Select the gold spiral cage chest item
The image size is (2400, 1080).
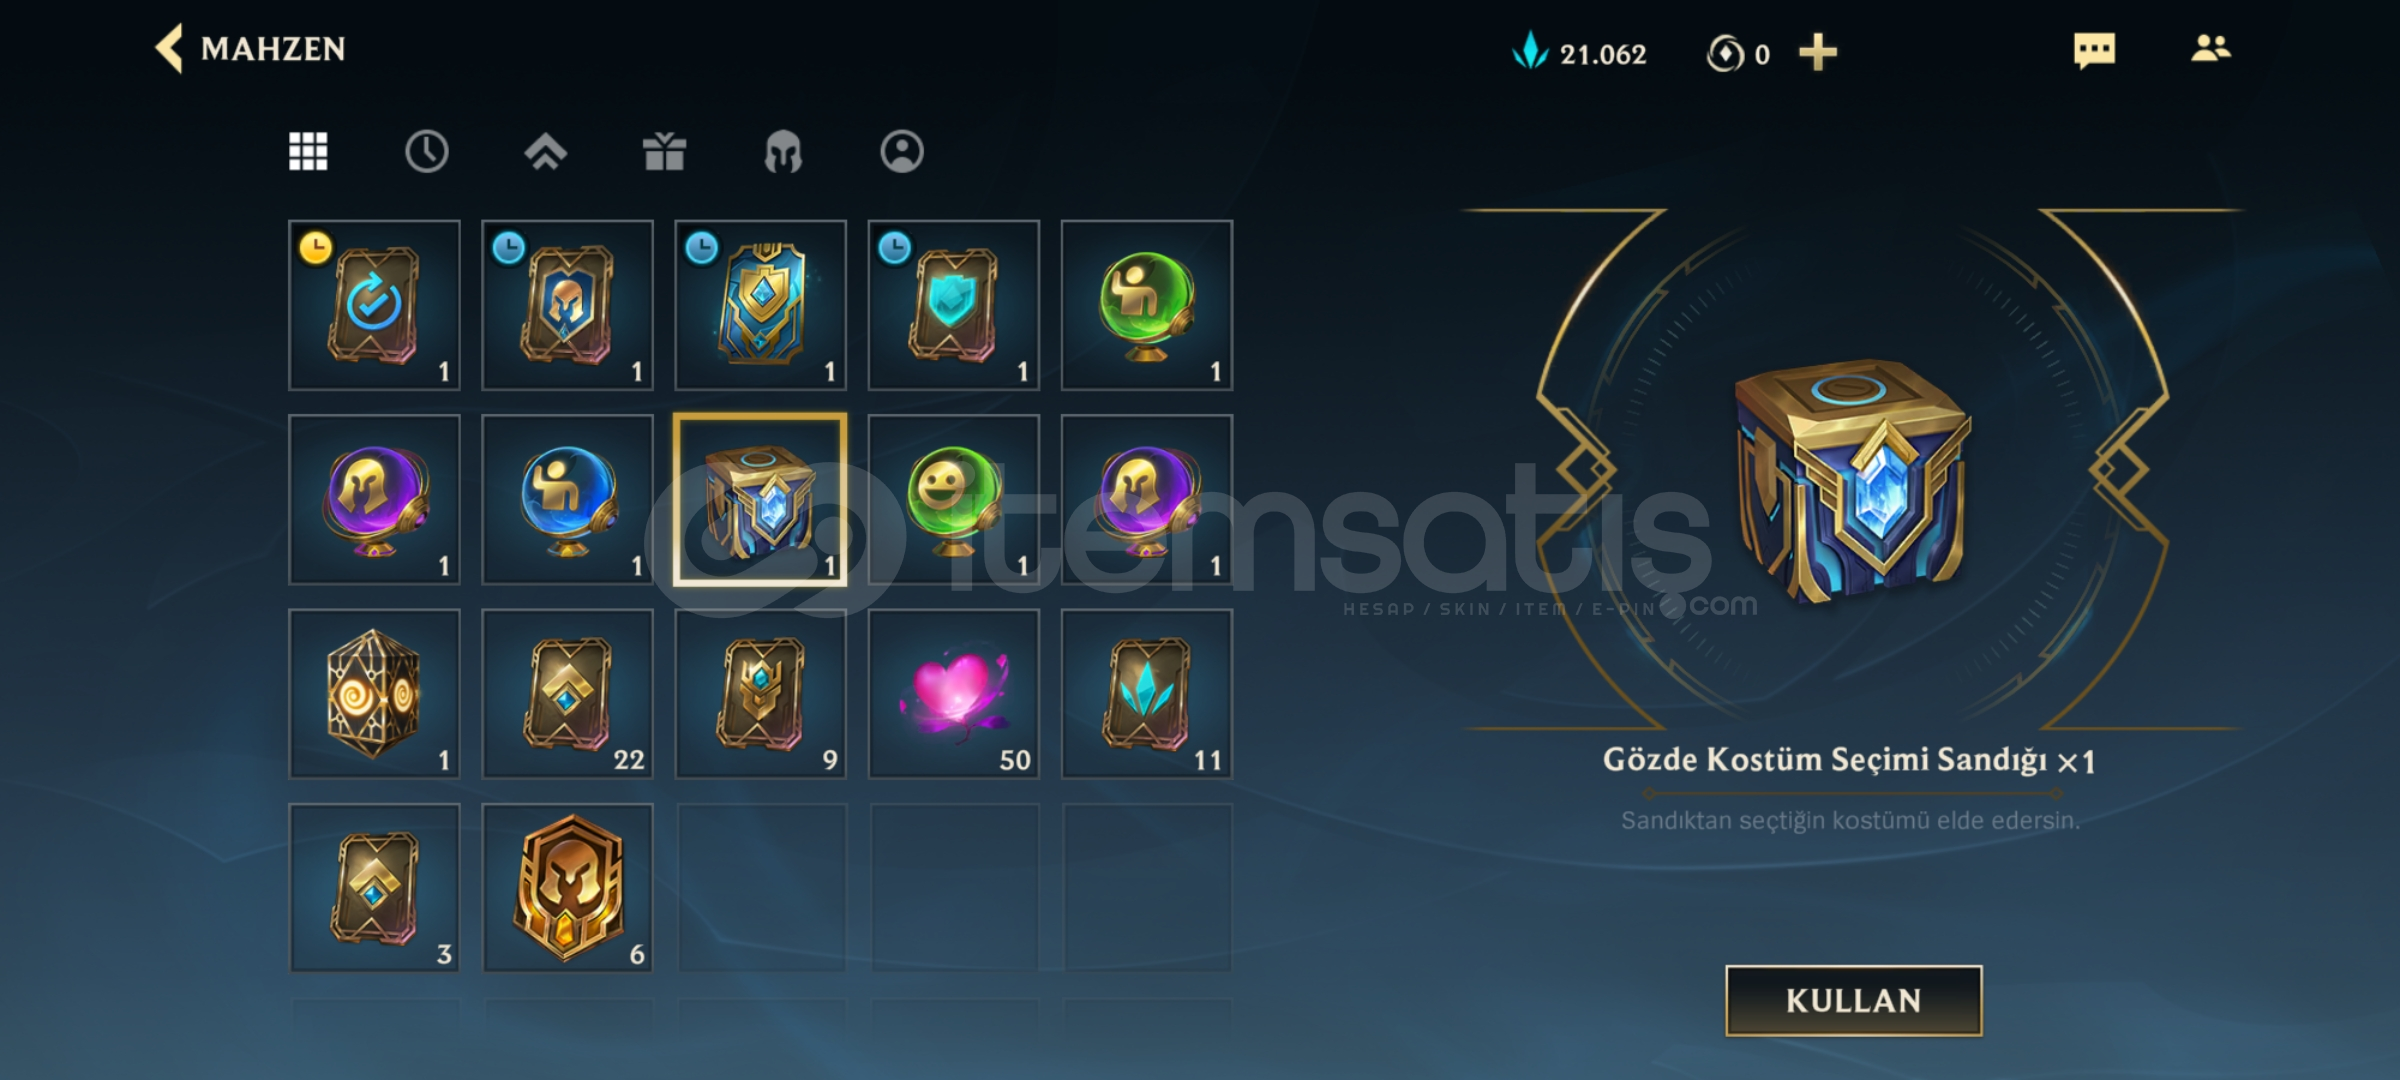pyautogui.click(x=375, y=694)
